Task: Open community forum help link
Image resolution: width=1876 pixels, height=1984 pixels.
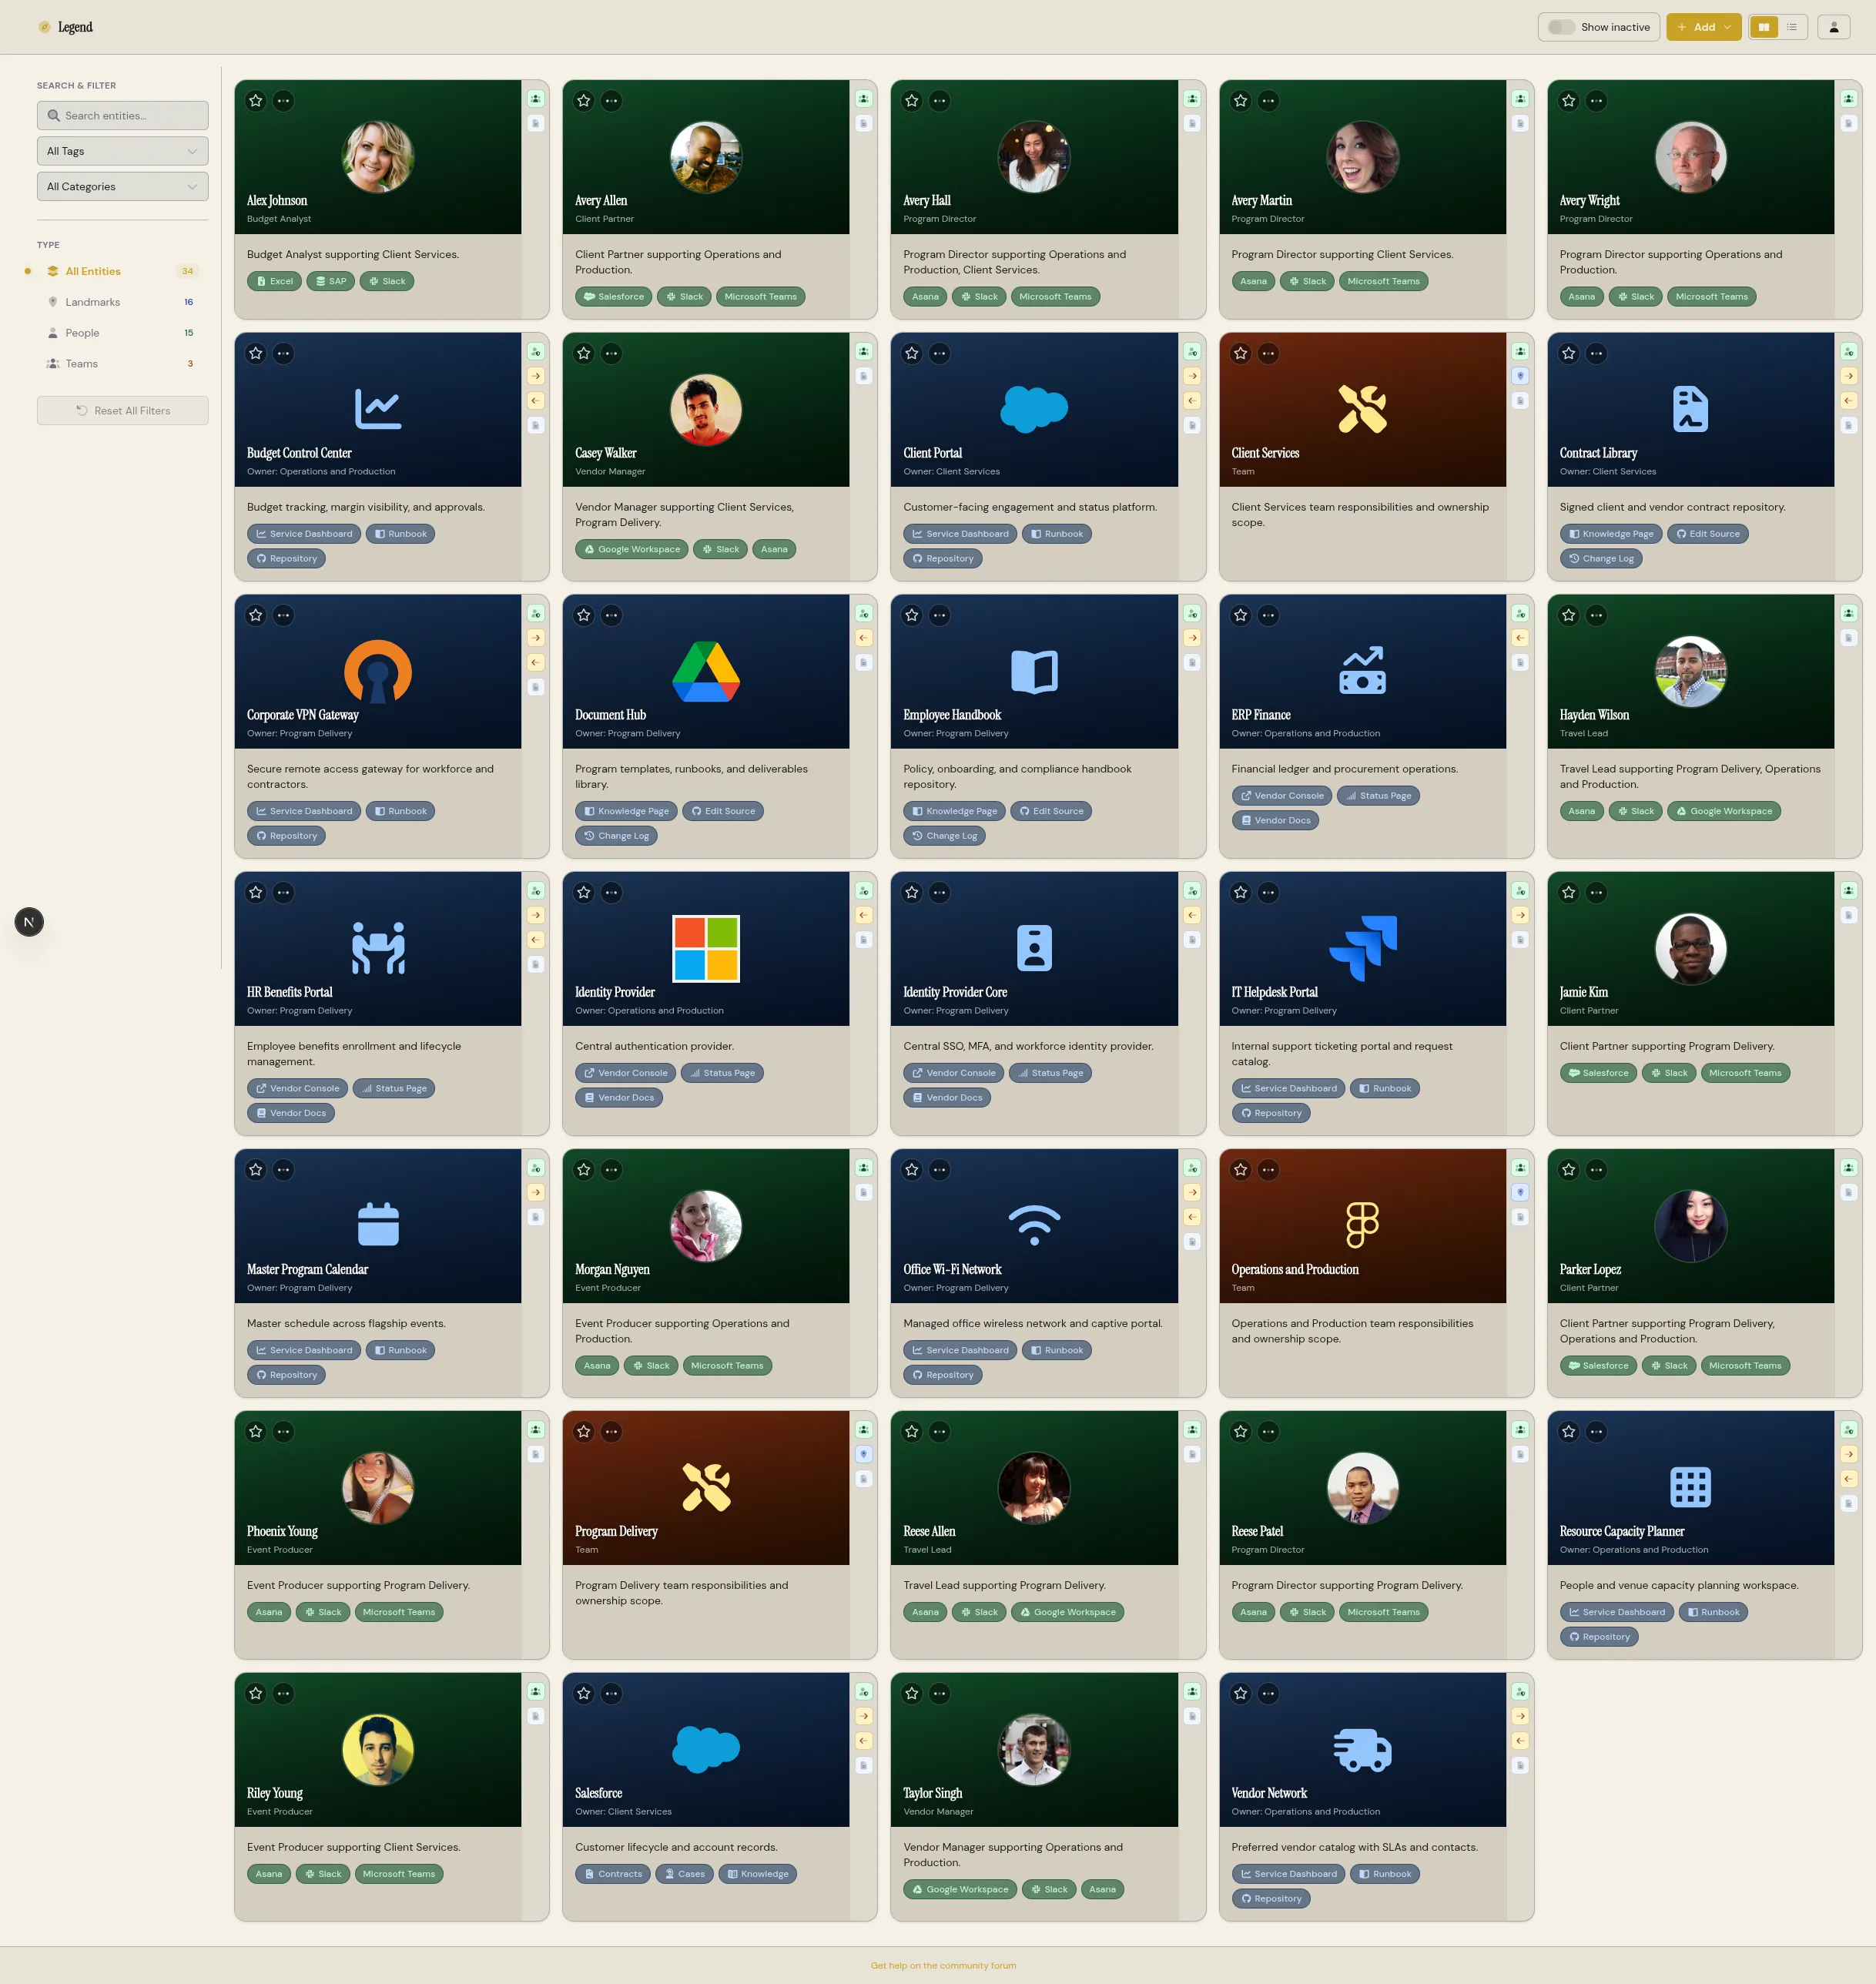Action: [x=943, y=1966]
